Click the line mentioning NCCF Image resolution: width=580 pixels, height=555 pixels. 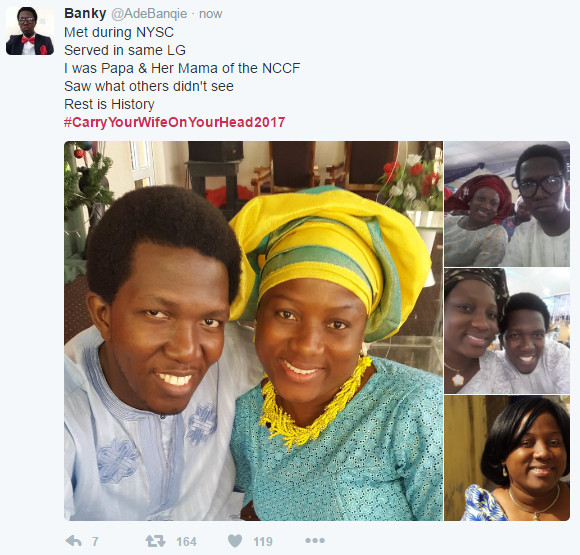pyautogui.click(x=182, y=68)
